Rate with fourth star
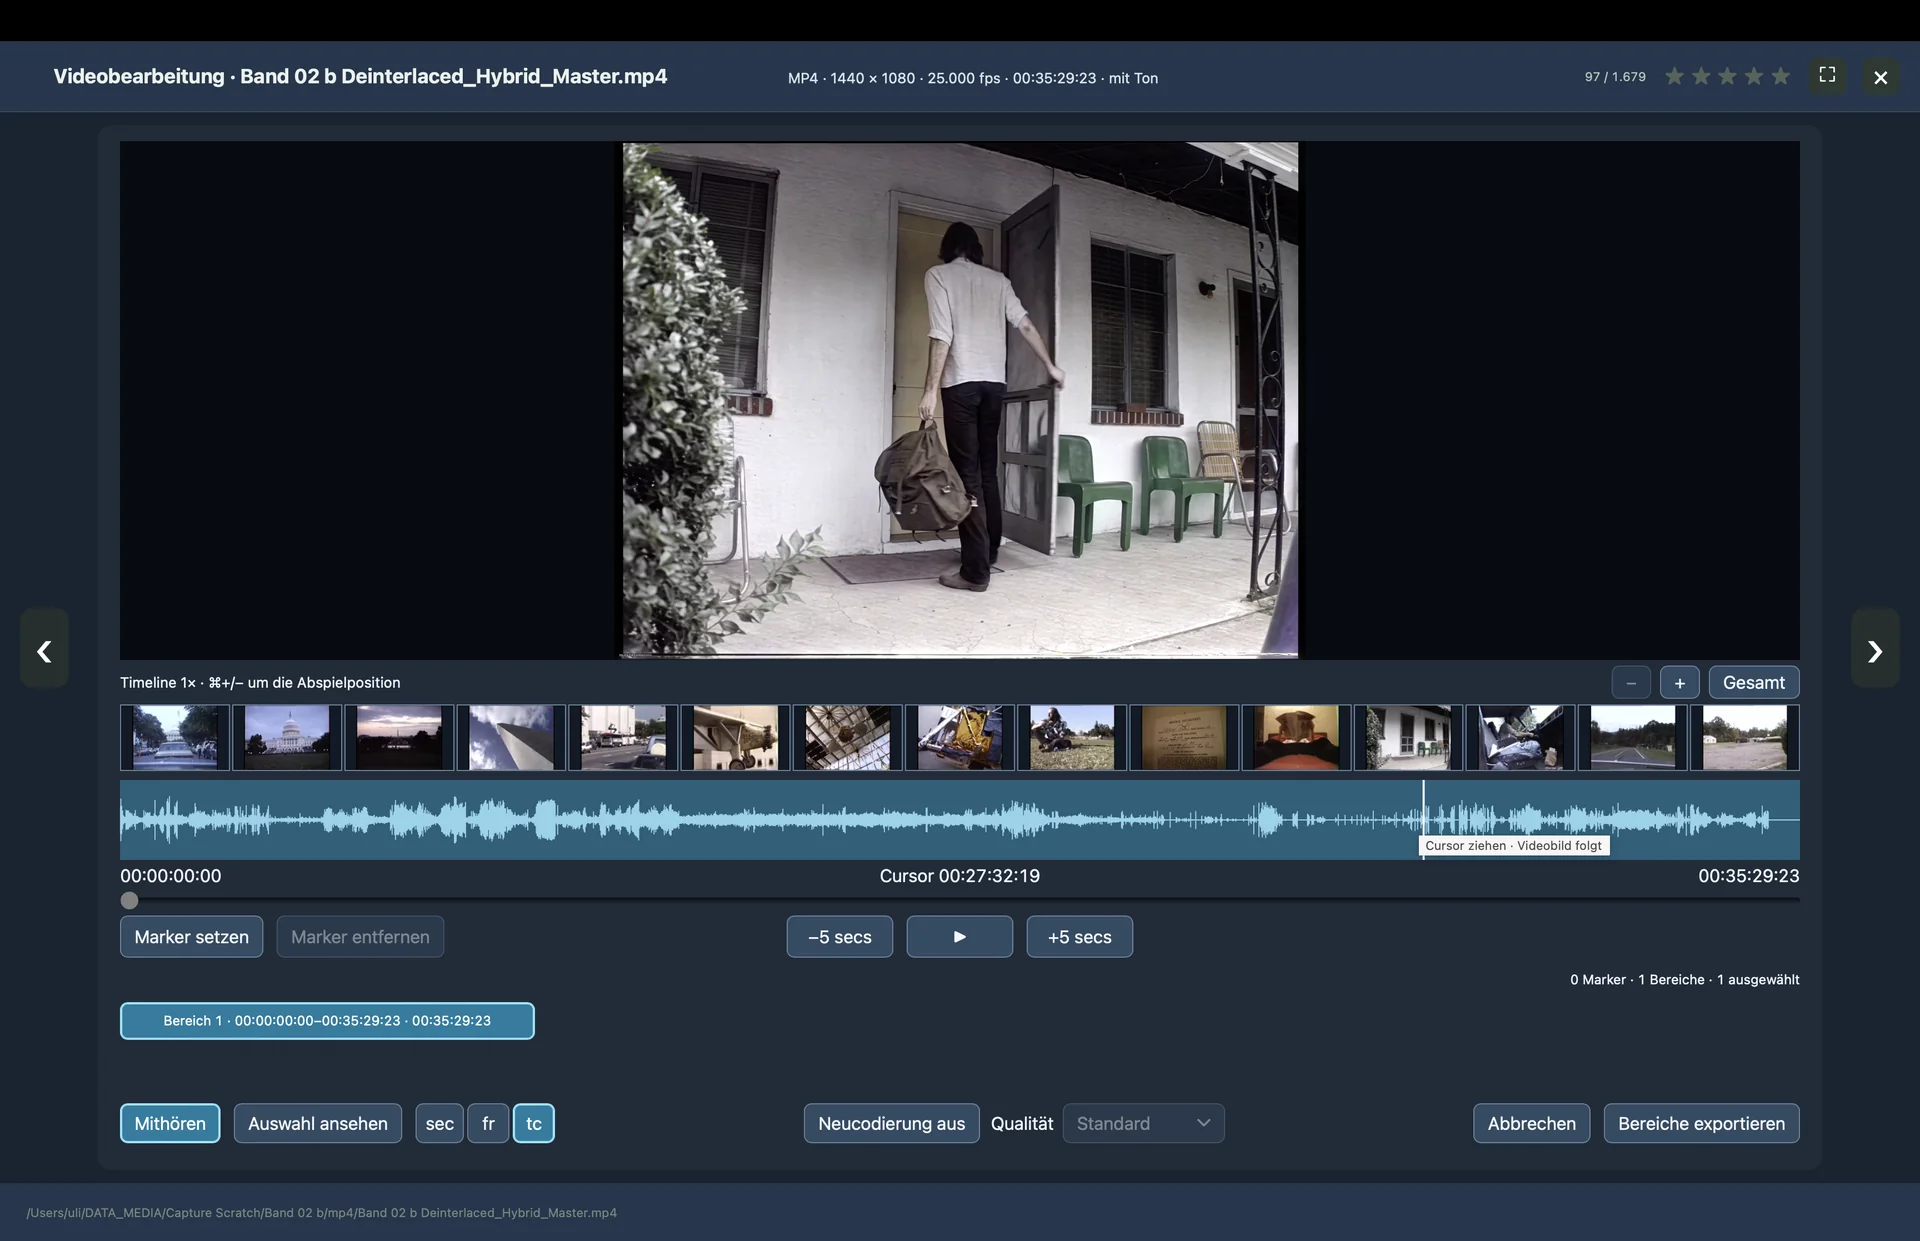This screenshot has height=1241, width=1920. coord(1754,77)
